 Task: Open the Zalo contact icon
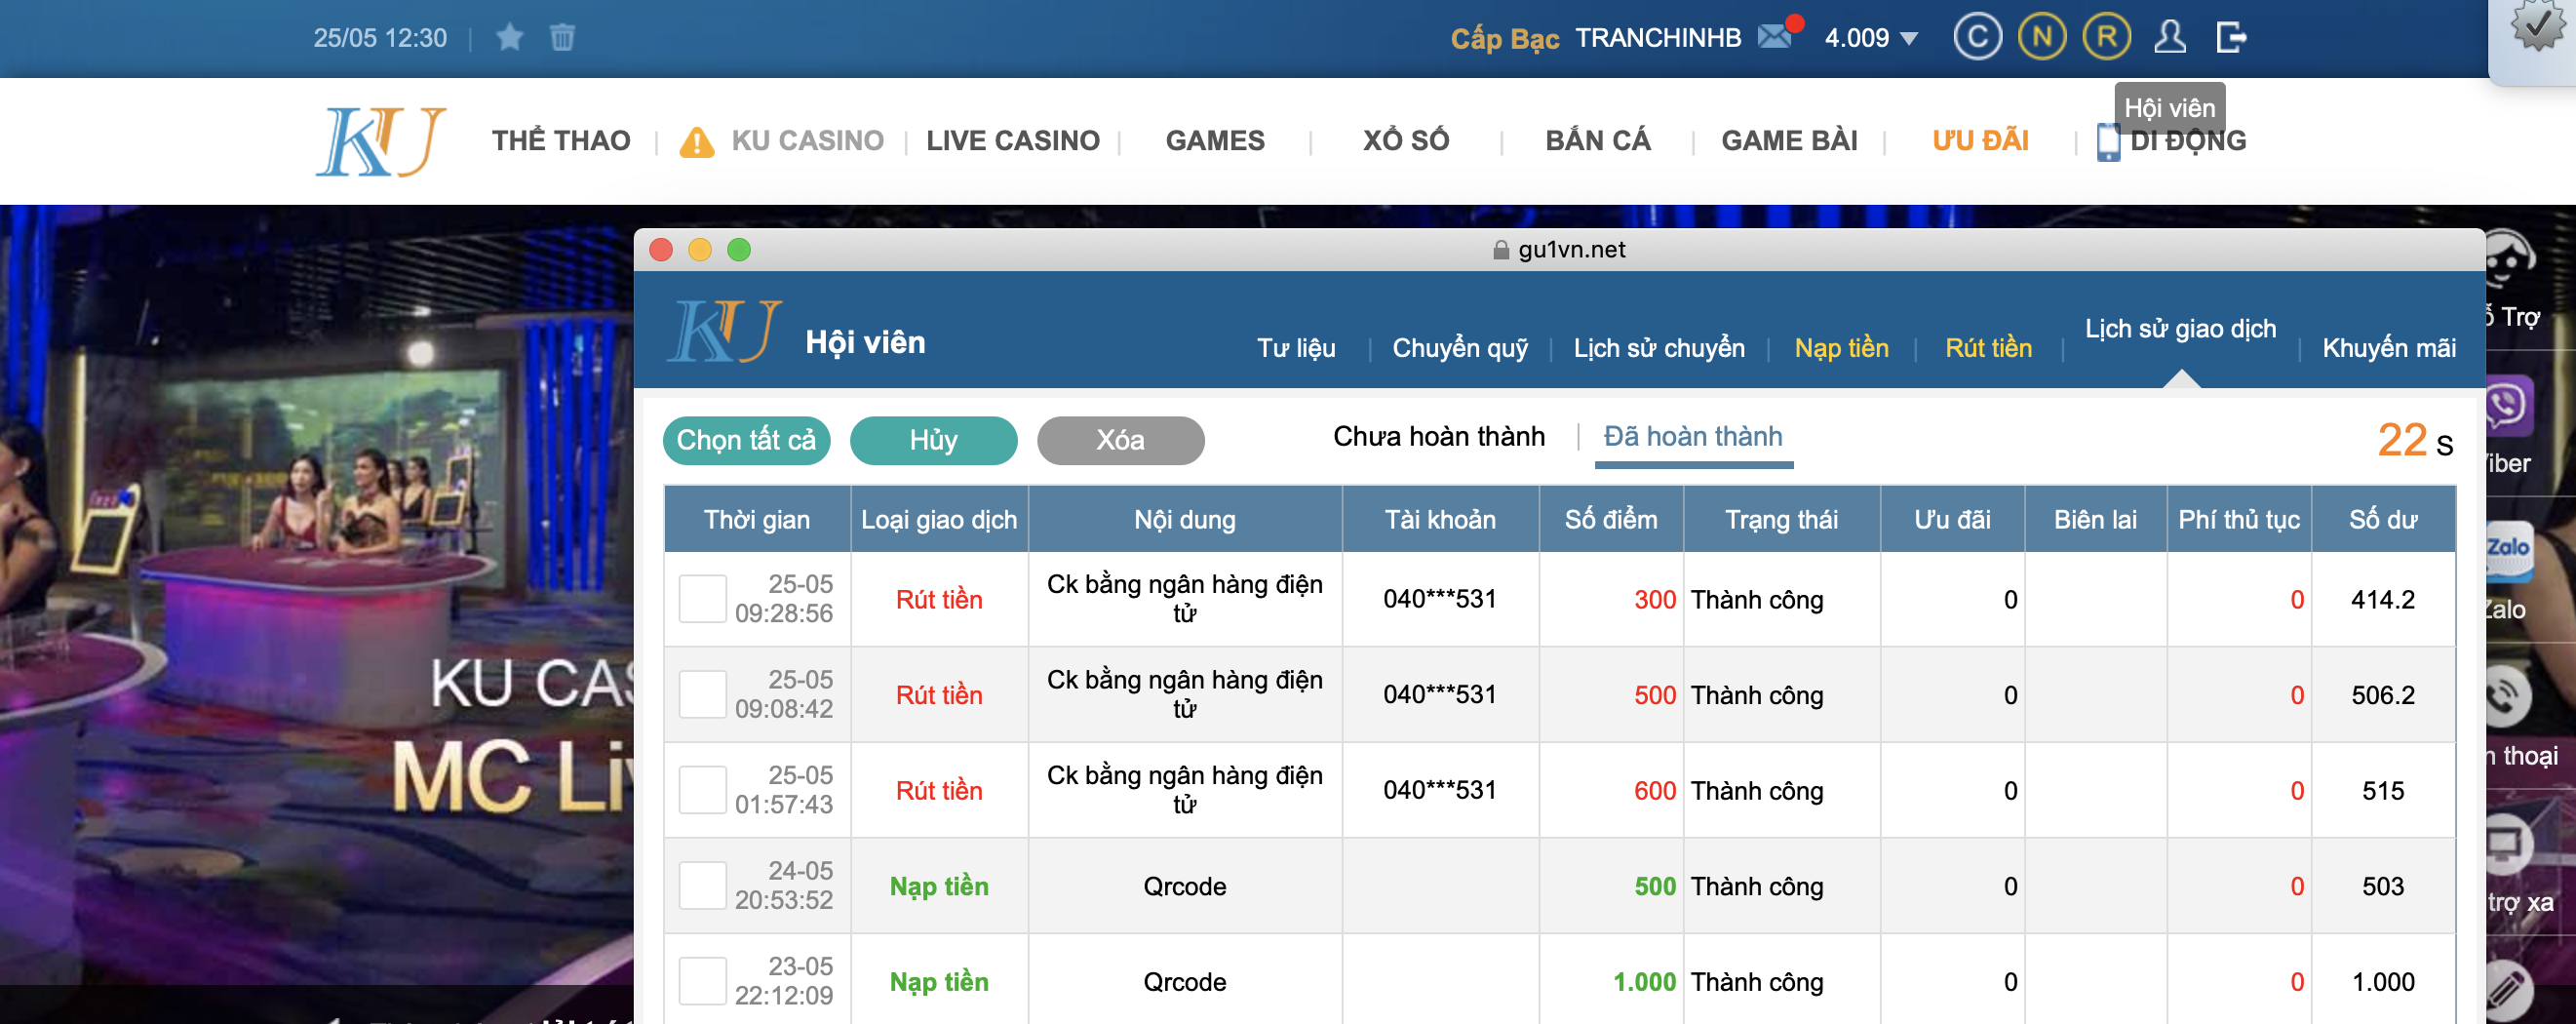tap(2508, 551)
